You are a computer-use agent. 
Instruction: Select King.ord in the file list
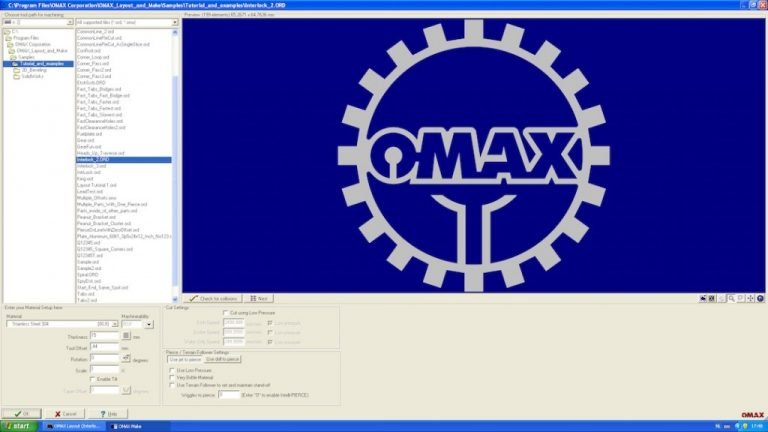click(x=85, y=179)
